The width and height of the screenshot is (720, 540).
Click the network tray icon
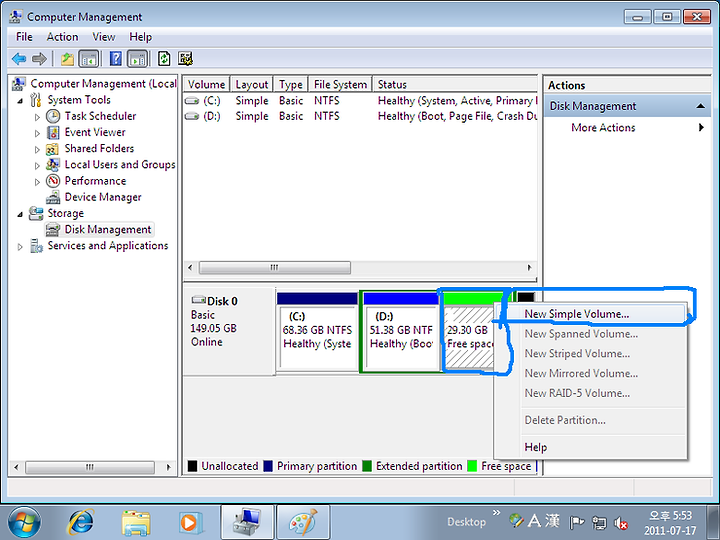pos(599,523)
